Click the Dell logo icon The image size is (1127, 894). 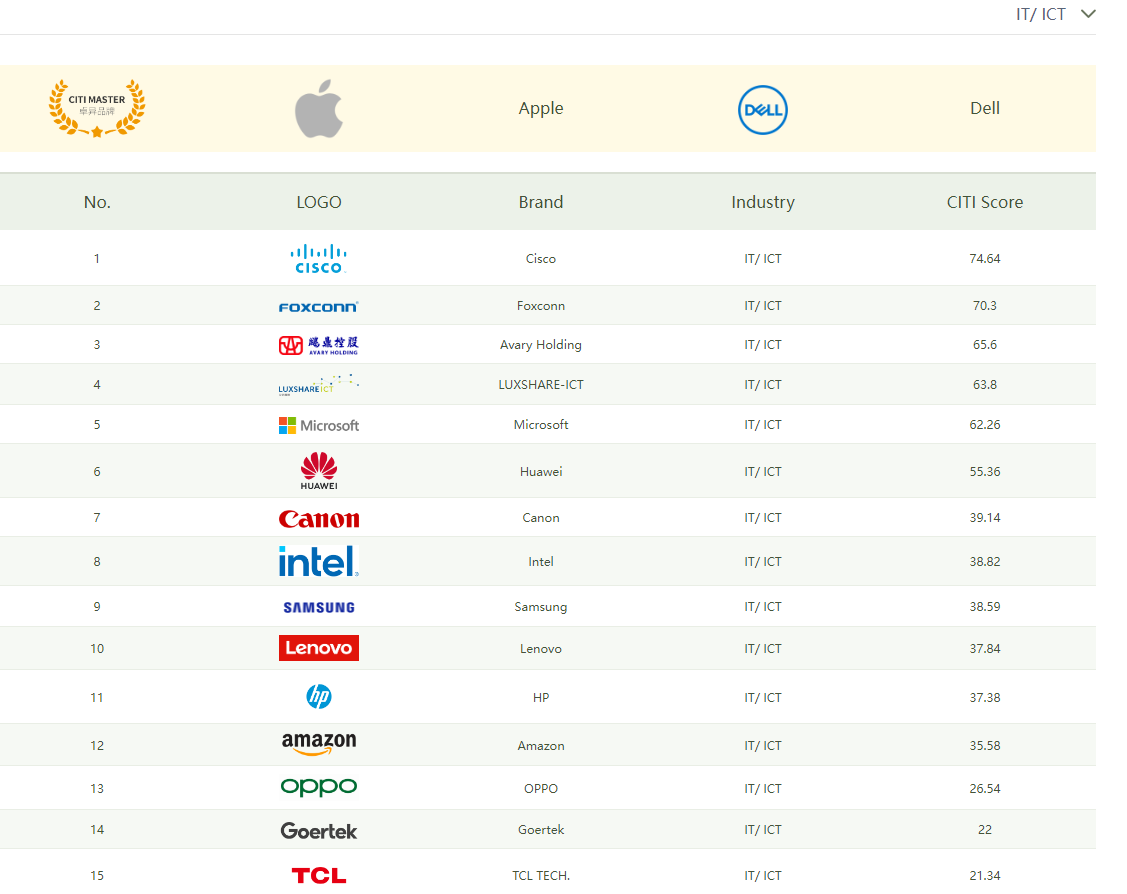pyautogui.click(x=763, y=110)
